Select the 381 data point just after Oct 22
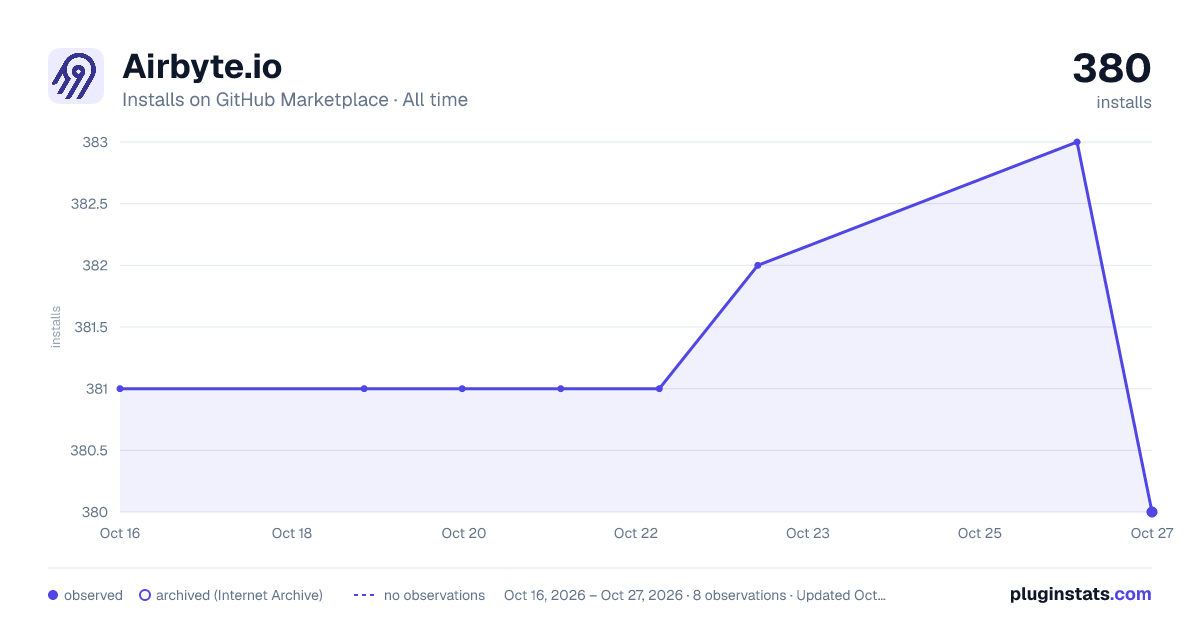This screenshot has height=630, width=1200. (x=659, y=388)
